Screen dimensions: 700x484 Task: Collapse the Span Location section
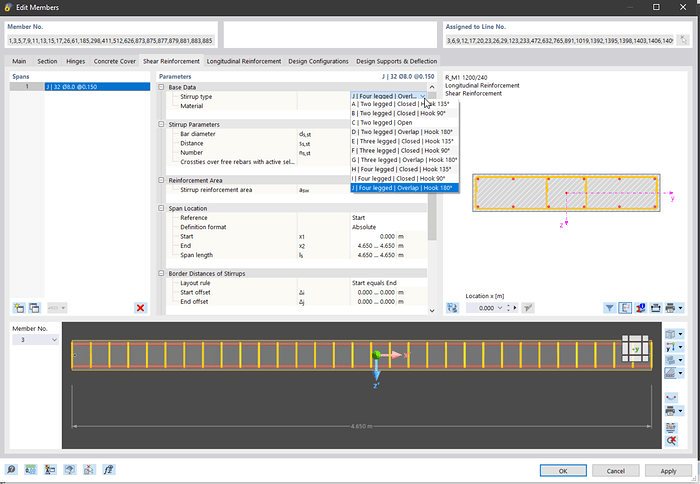coord(162,208)
